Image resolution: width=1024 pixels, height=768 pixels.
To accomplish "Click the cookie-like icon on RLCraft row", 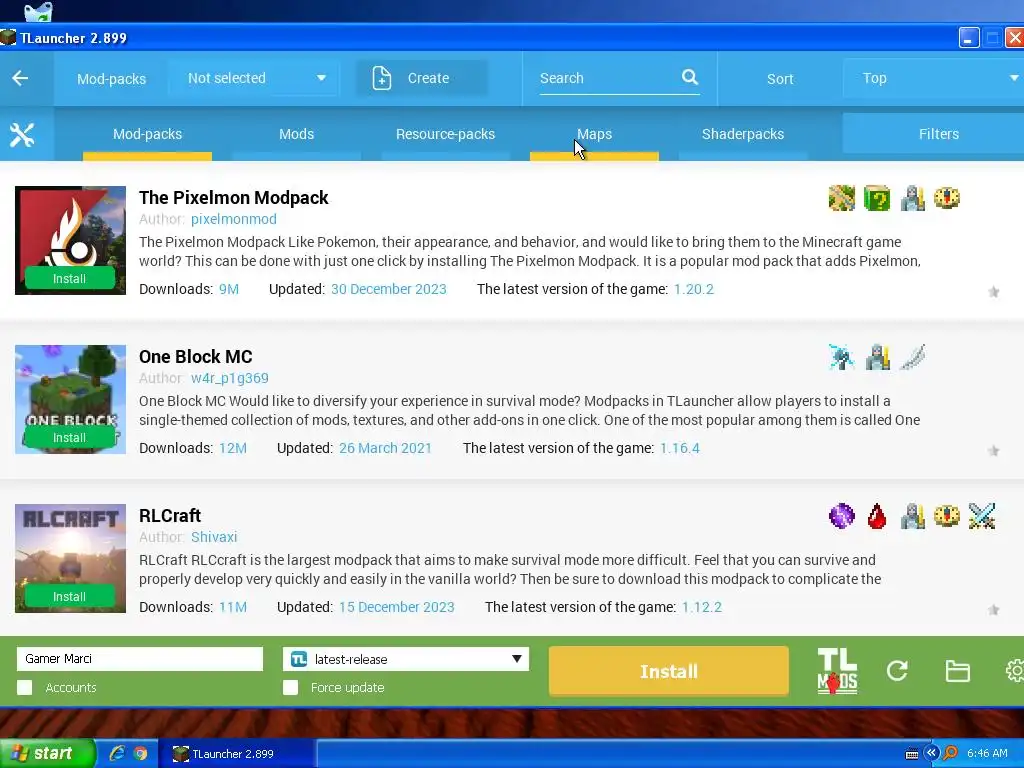I will coord(947,516).
